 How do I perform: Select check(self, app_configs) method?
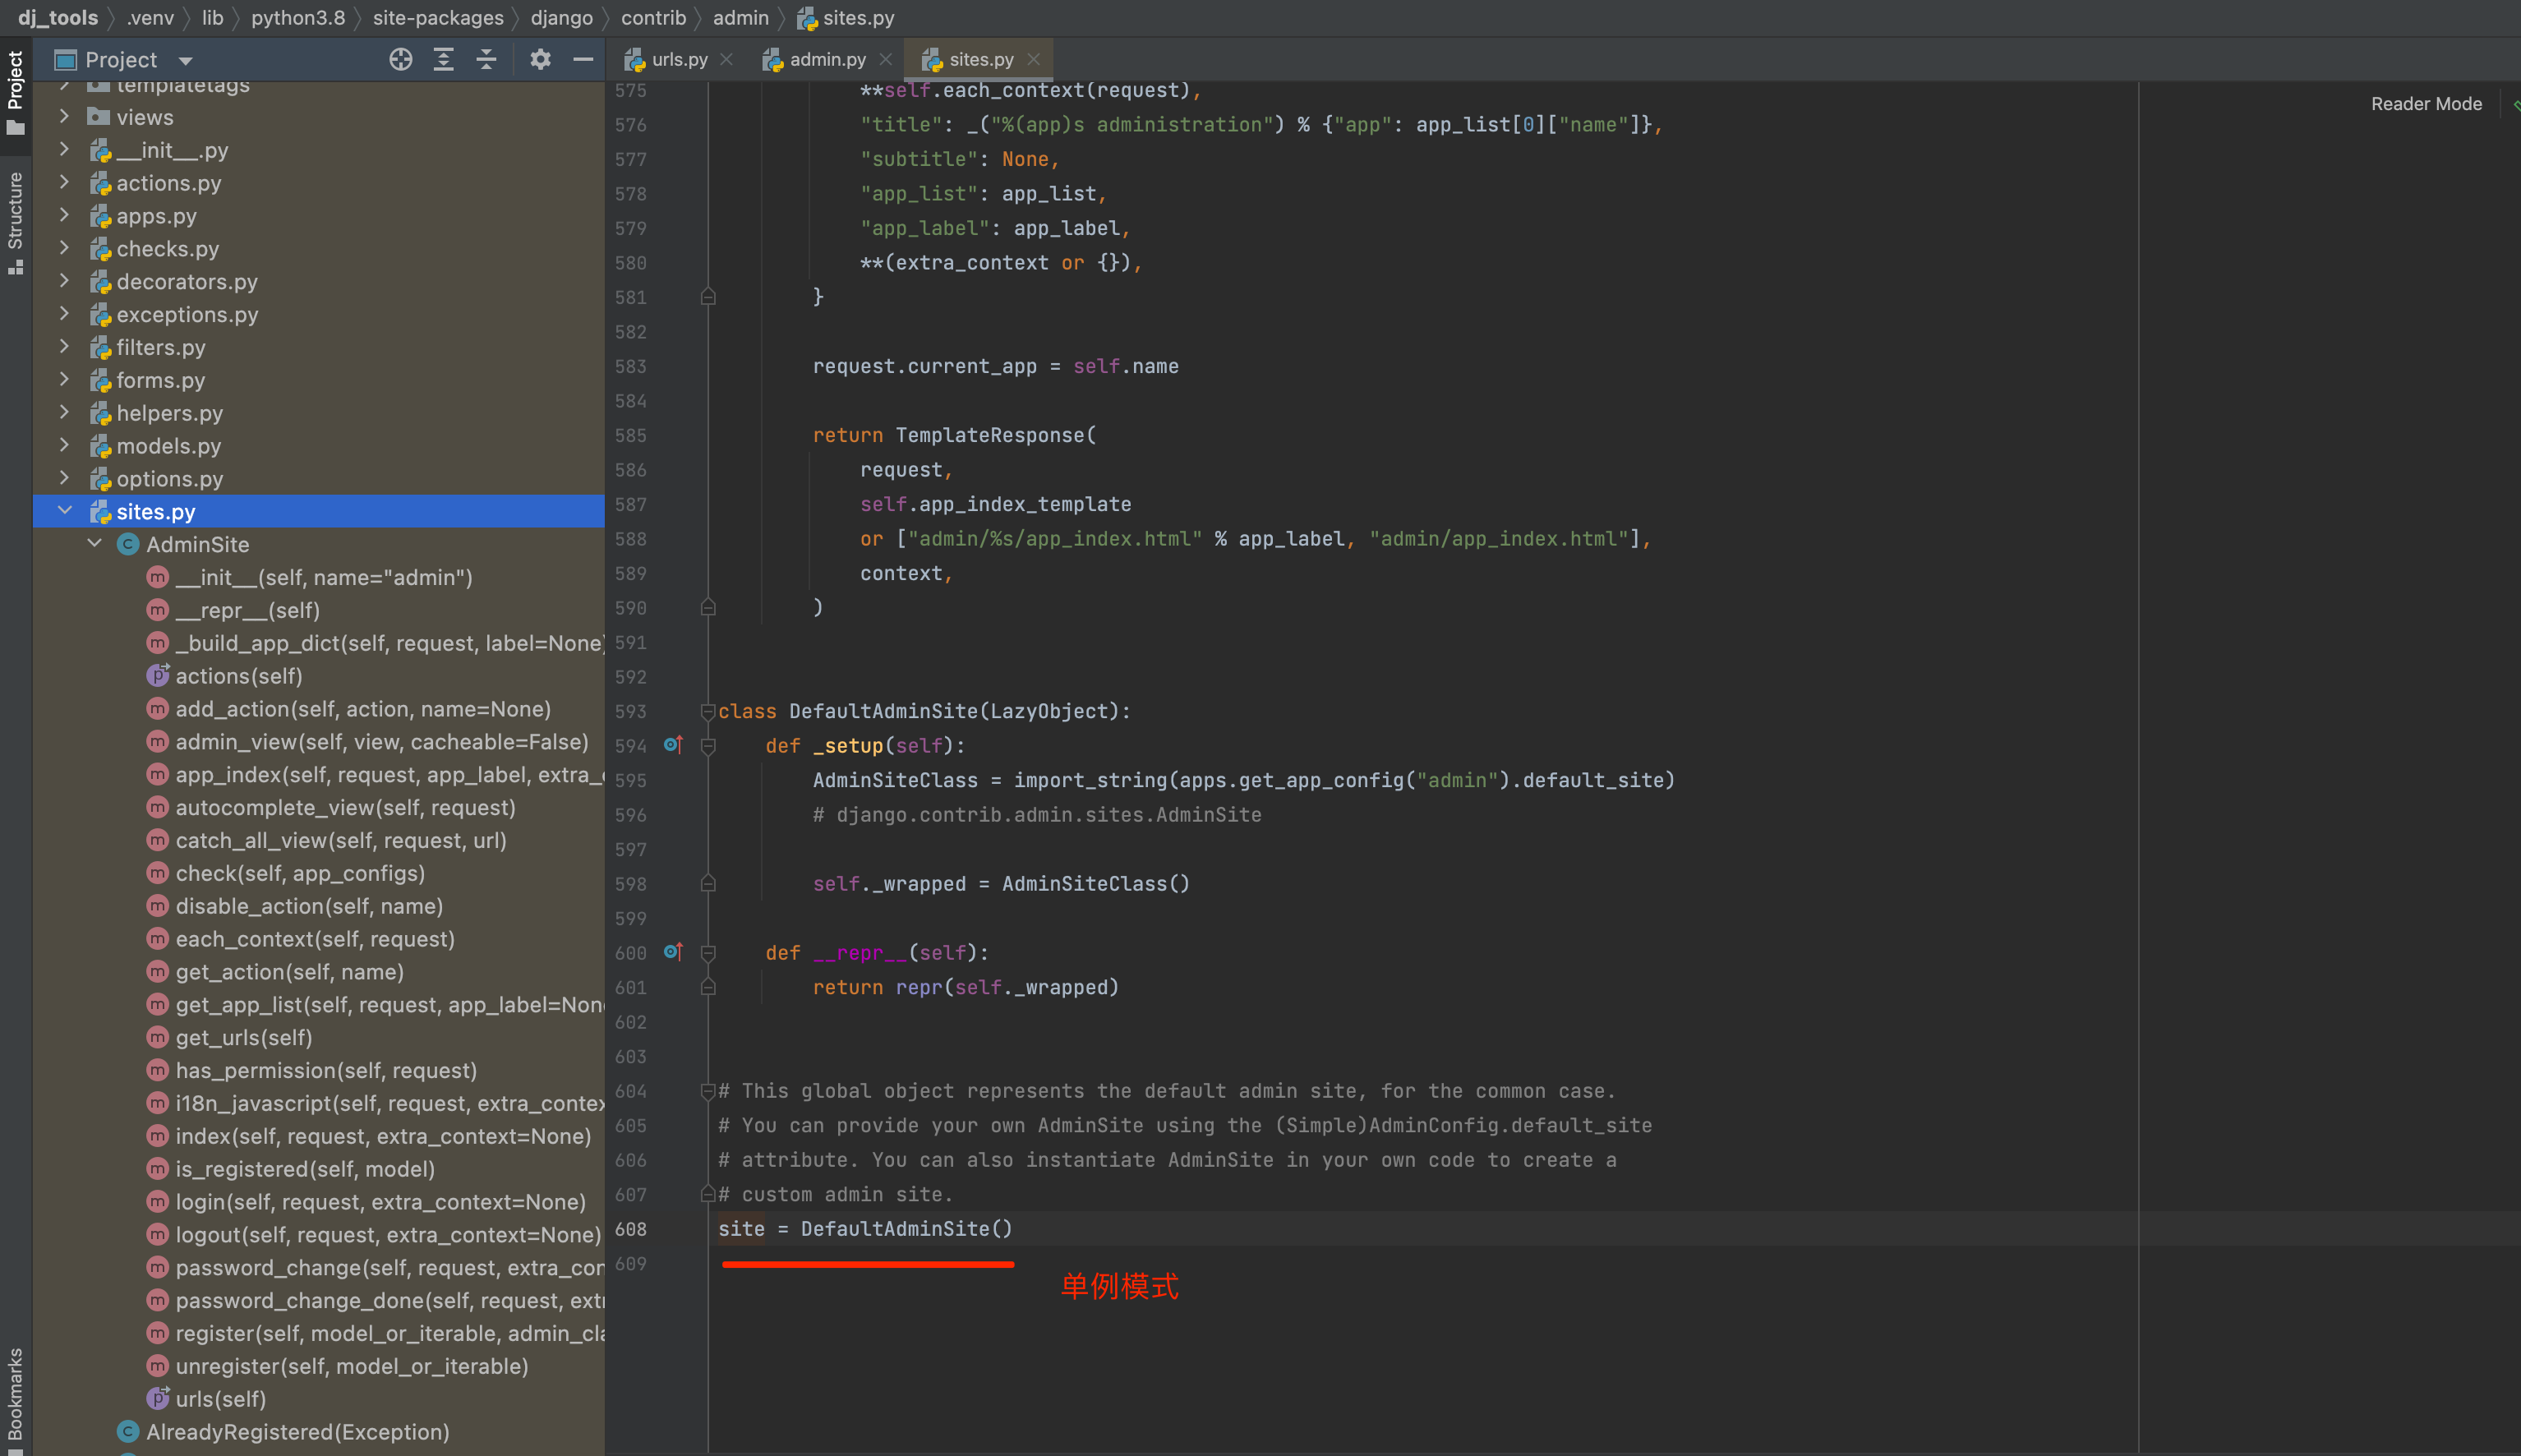pos(300,873)
